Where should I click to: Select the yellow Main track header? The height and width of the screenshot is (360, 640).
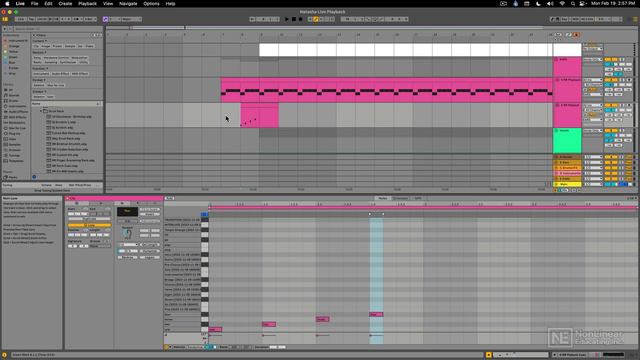click(567, 184)
